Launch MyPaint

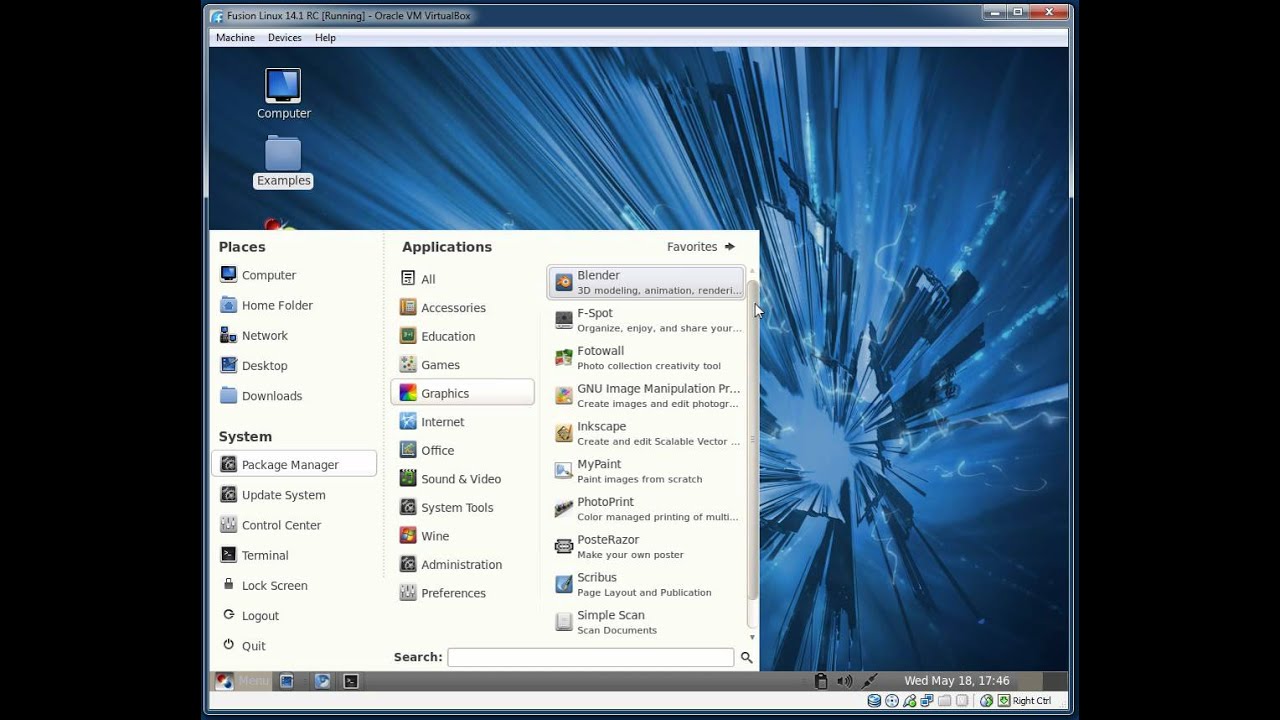646,471
